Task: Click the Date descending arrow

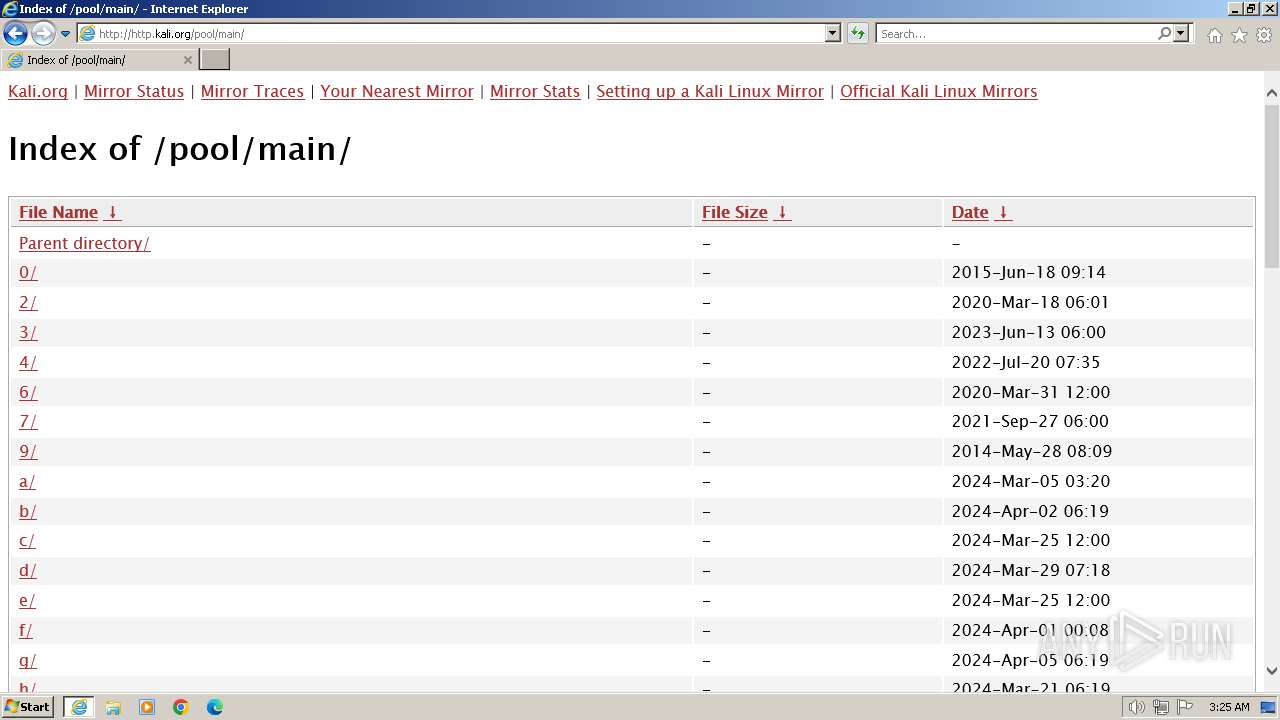Action: pyautogui.click(x=1004, y=212)
